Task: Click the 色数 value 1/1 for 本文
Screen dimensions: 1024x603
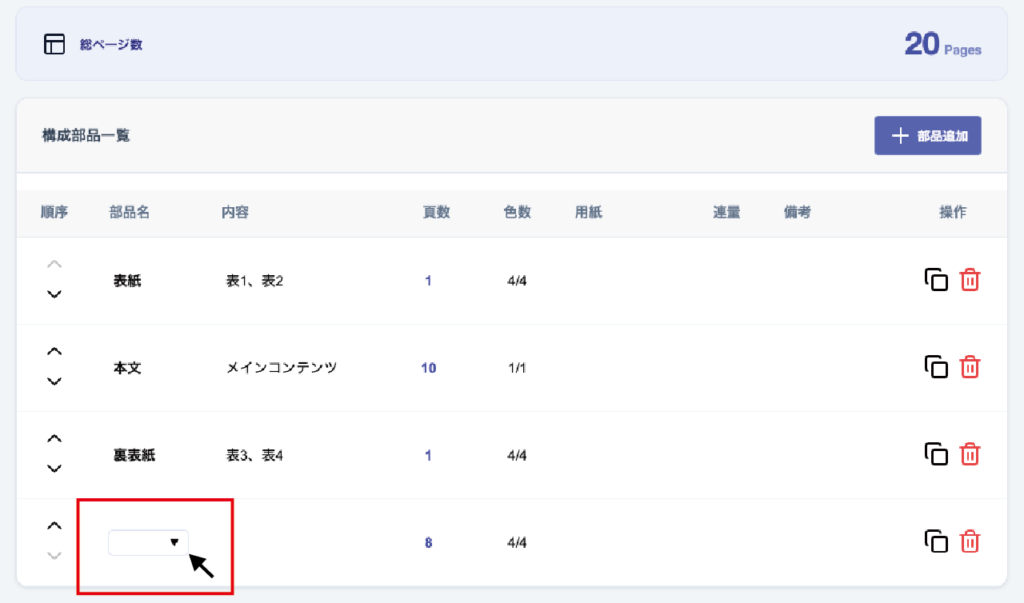Action: pyautogui.click(x=517, y=368)
